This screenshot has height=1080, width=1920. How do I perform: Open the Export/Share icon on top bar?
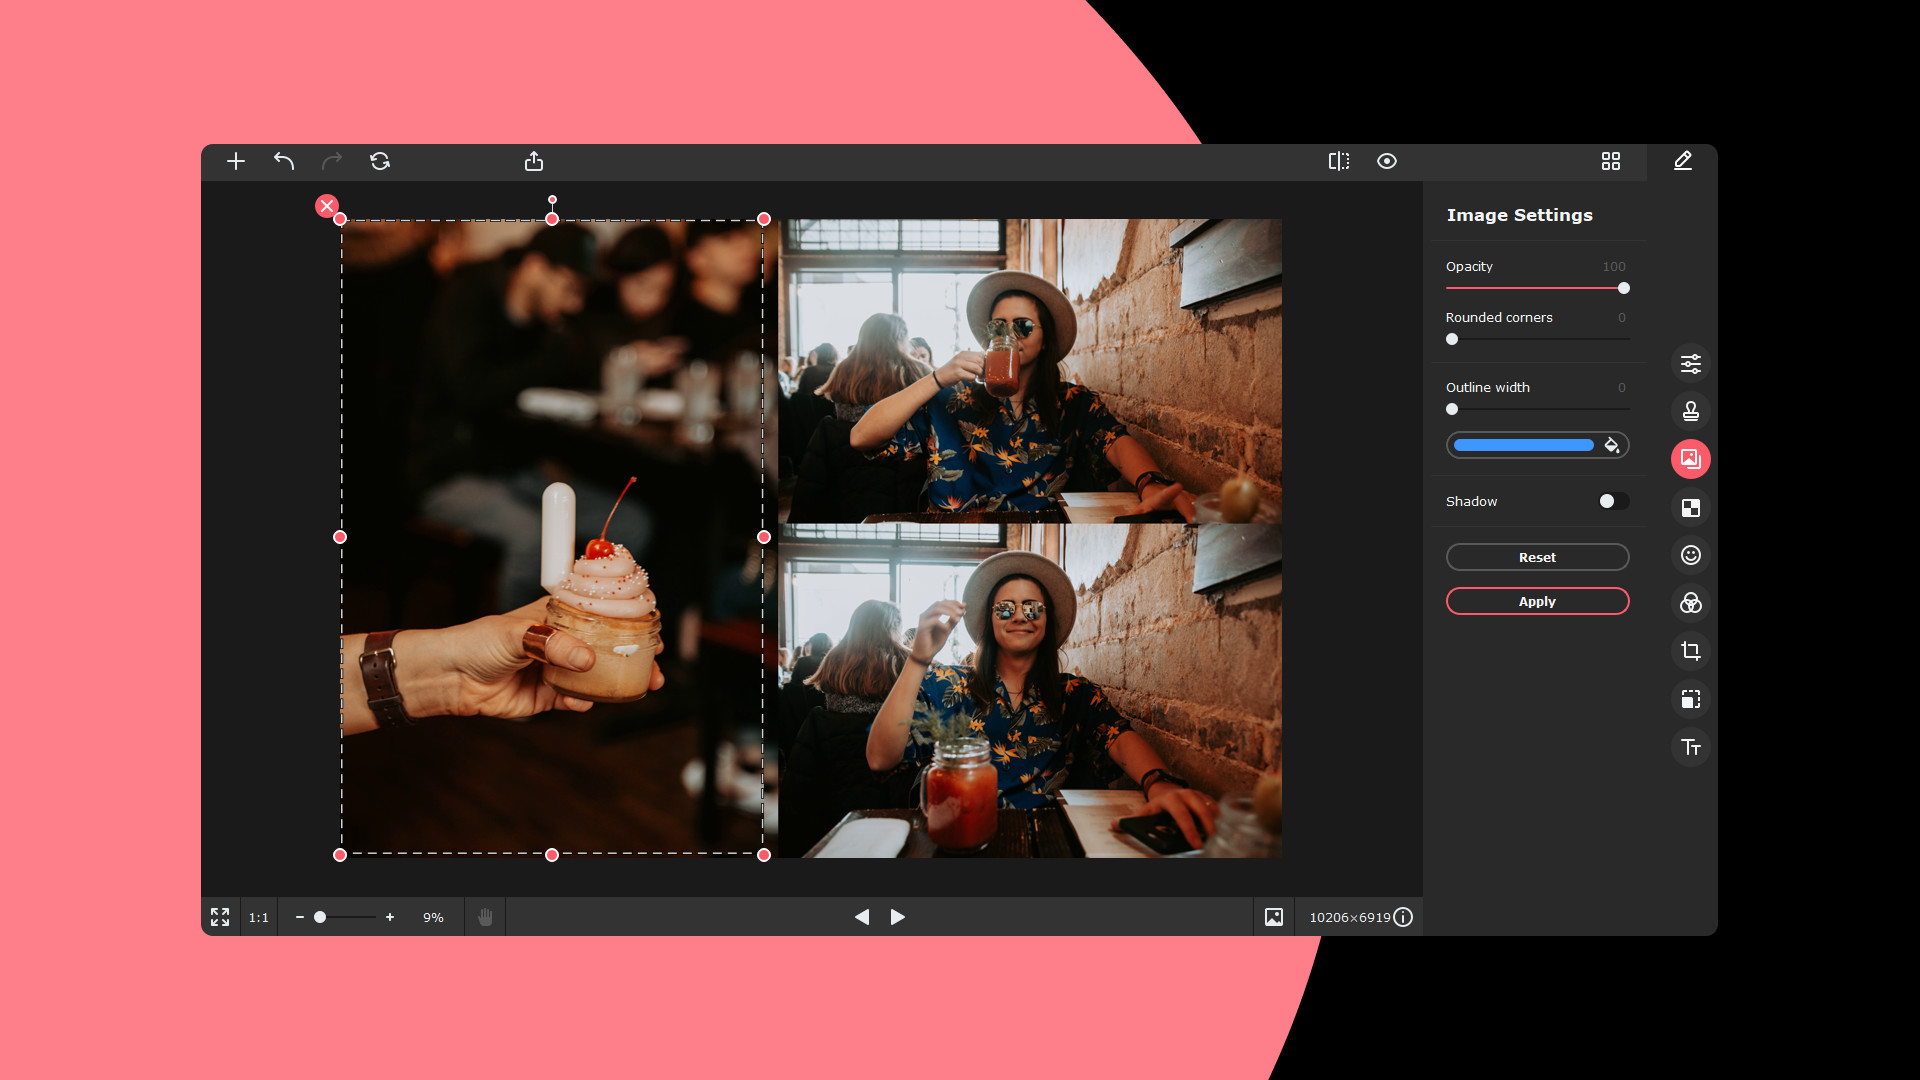(535, 161)
